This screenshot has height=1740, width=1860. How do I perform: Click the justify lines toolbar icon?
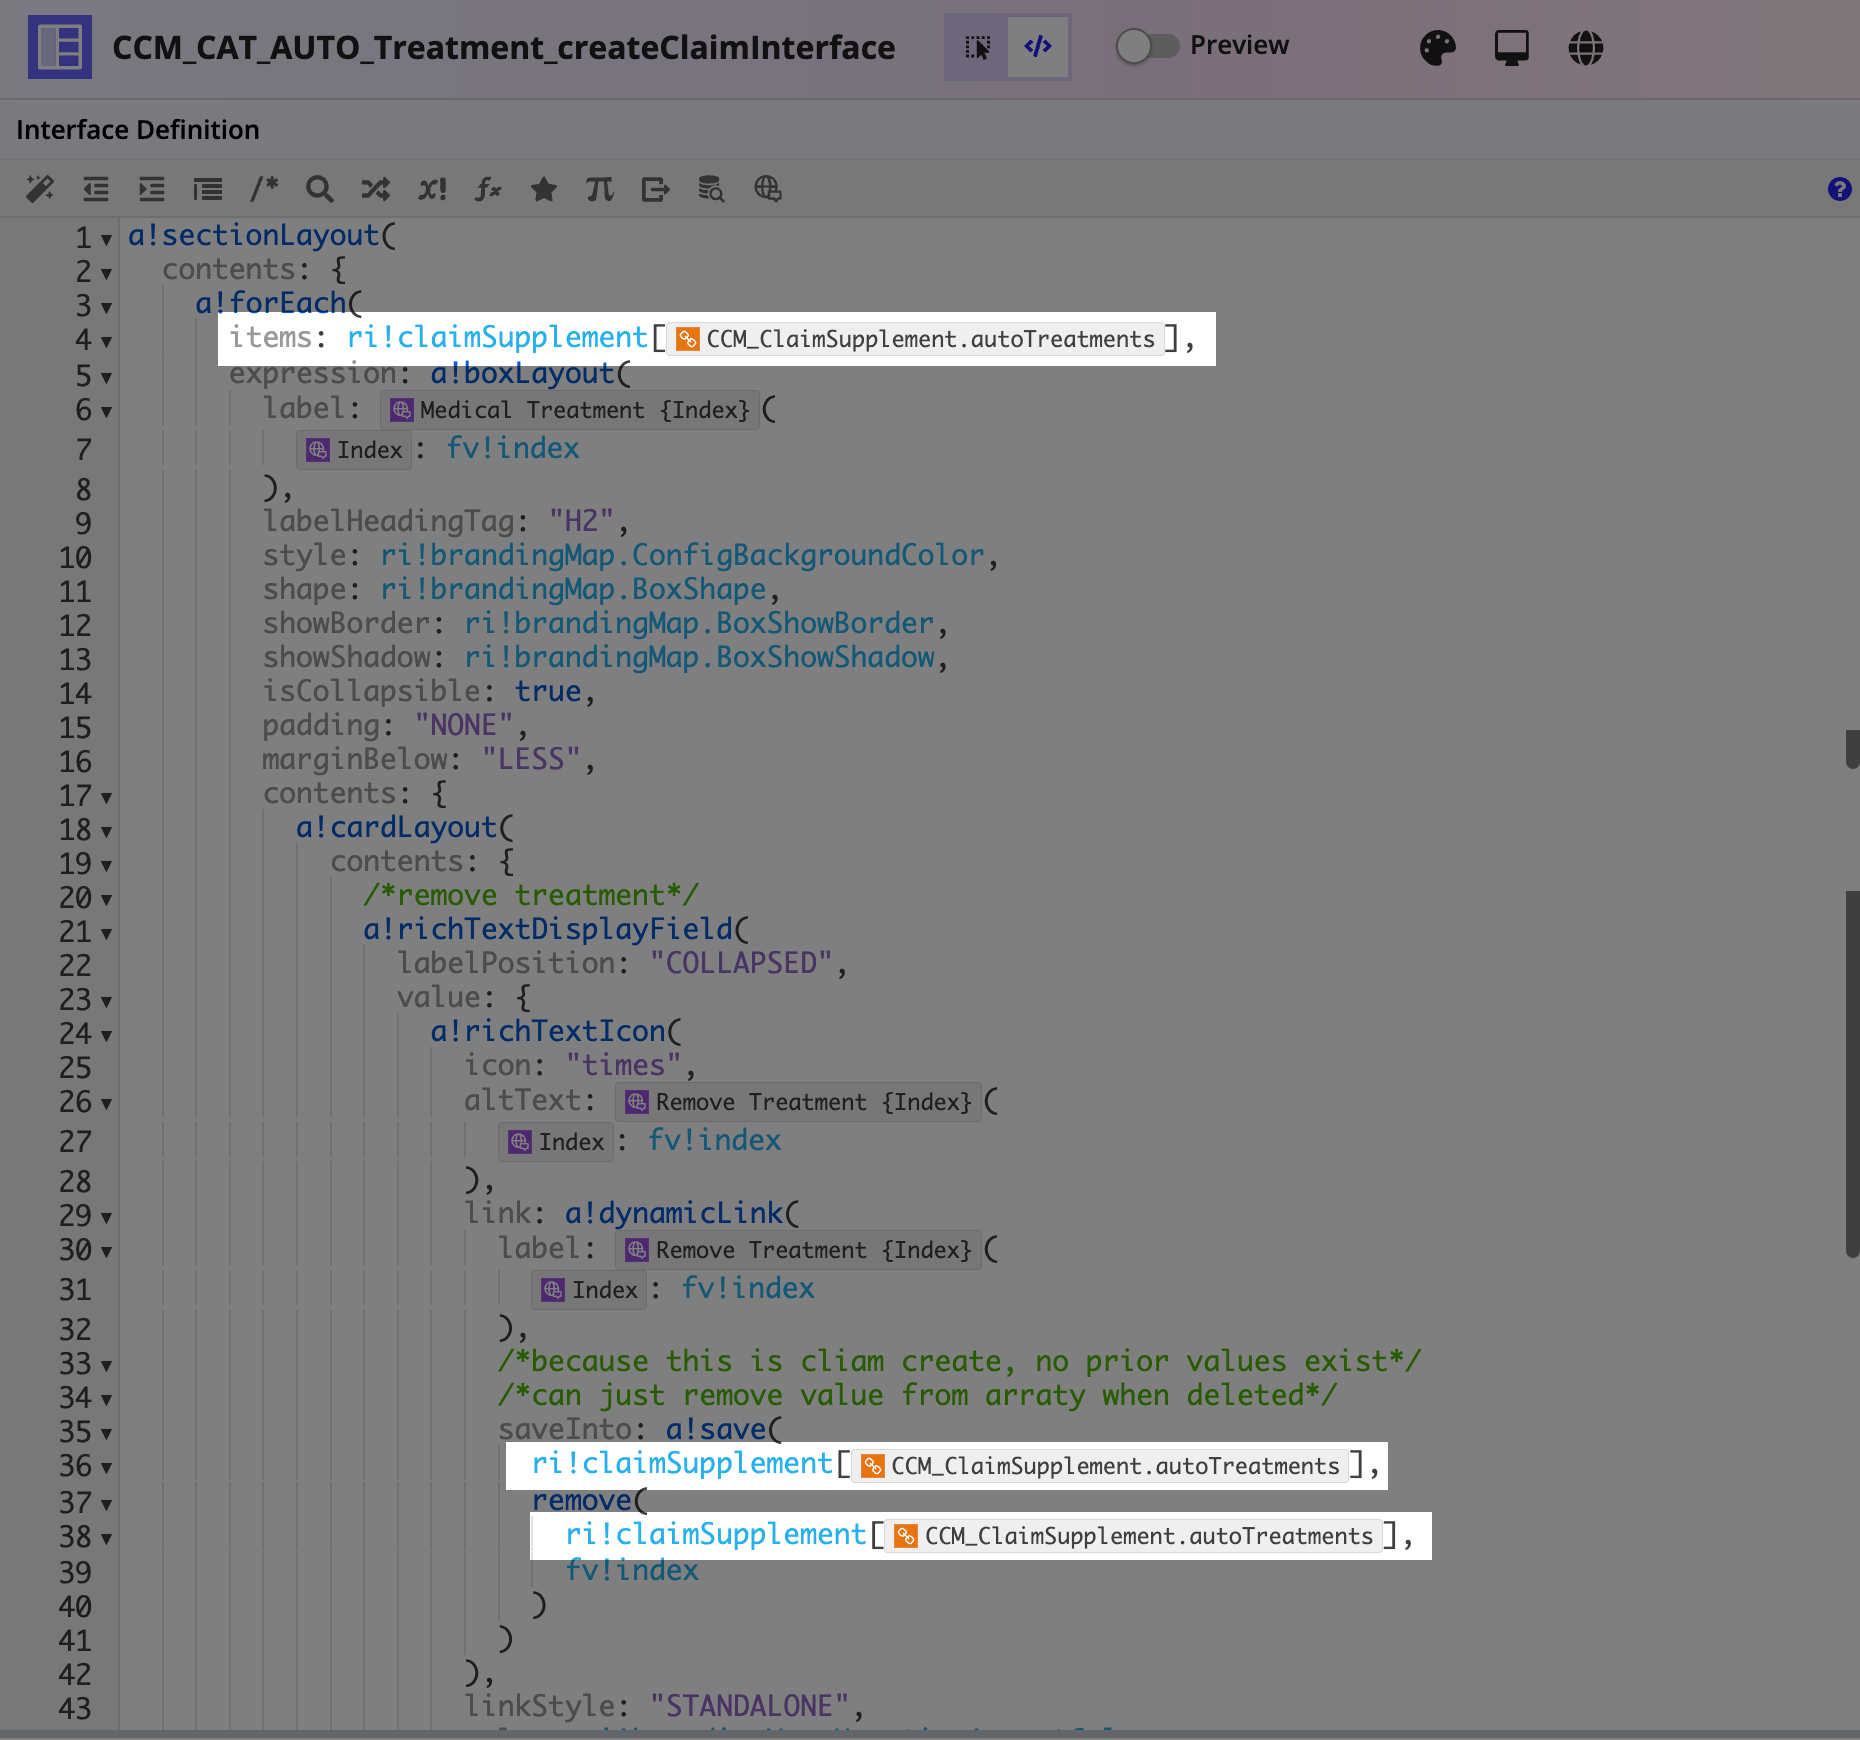[208, 189]
